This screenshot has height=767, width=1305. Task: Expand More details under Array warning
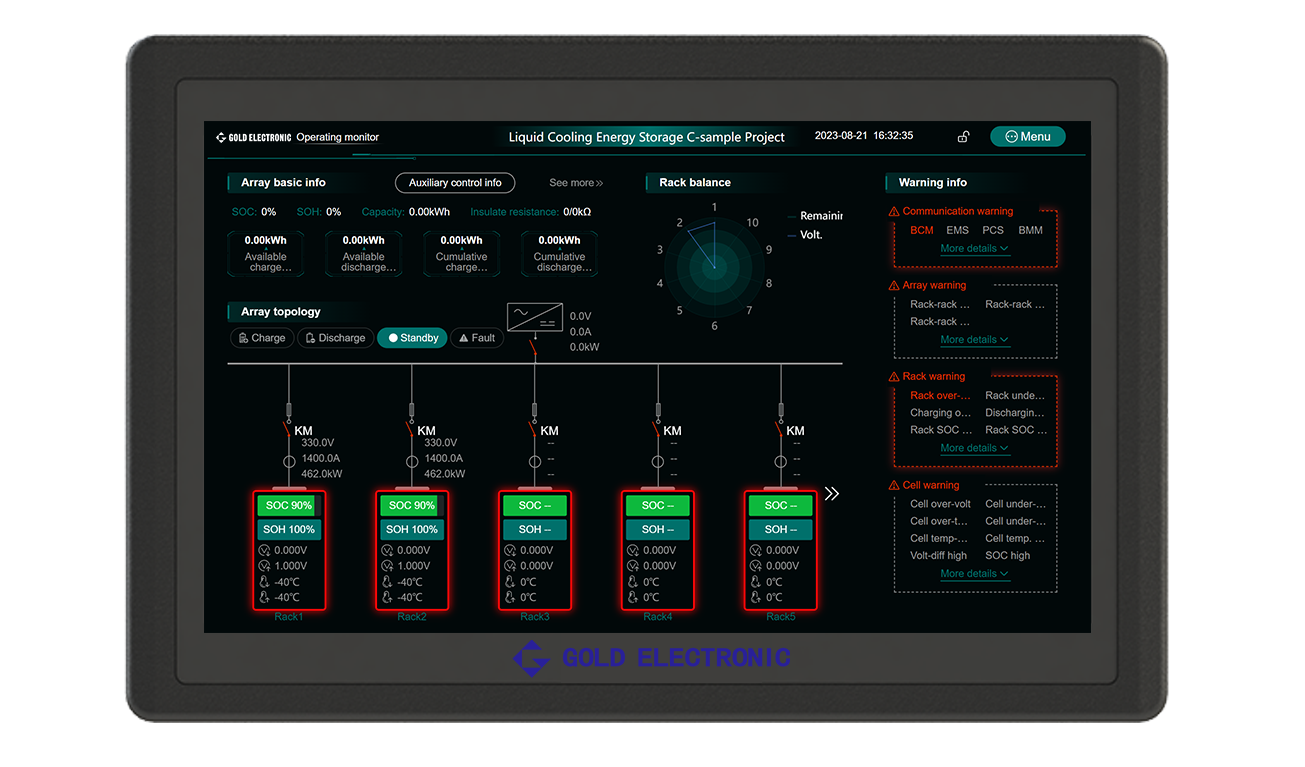pyautogui.click(x=974, y=340)
